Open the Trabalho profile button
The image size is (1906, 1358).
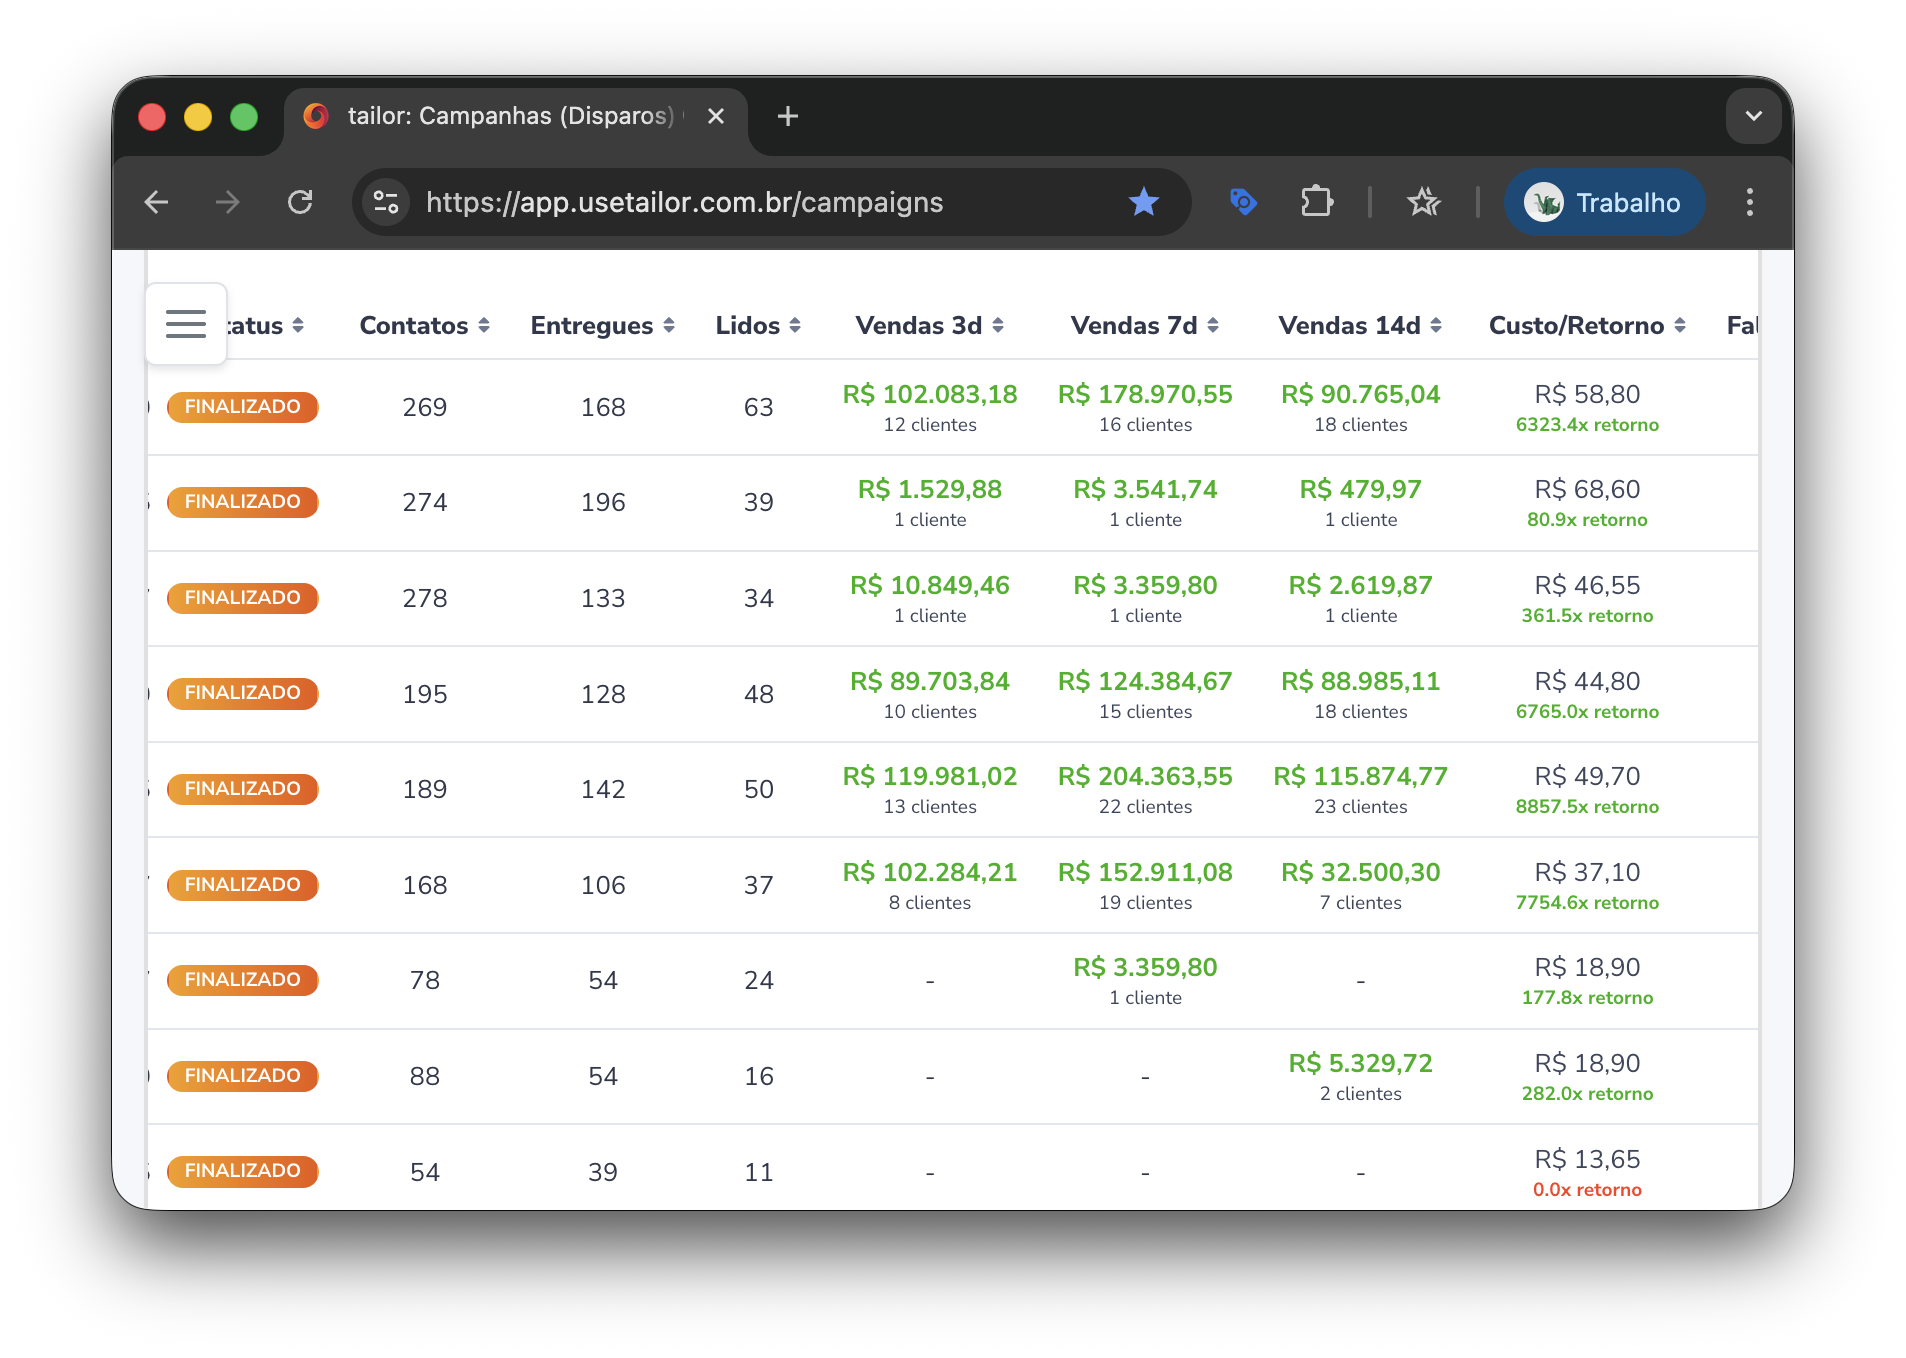(x=1604, y=202)
